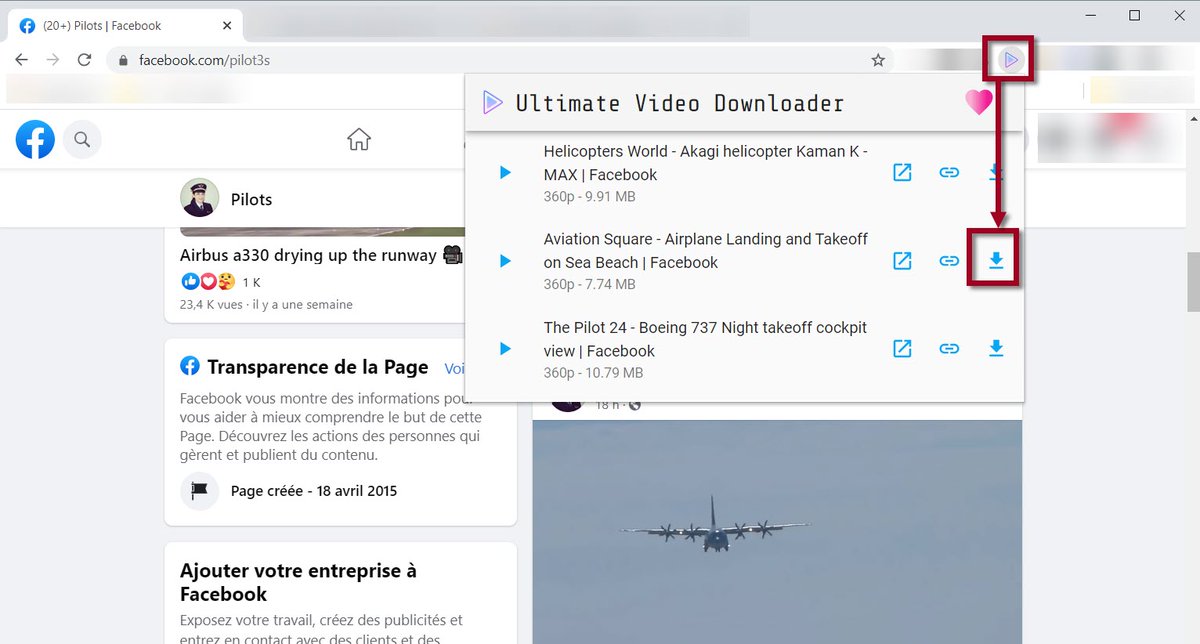Download The Pilot 24 Boeing 737 video

(996, 349)
